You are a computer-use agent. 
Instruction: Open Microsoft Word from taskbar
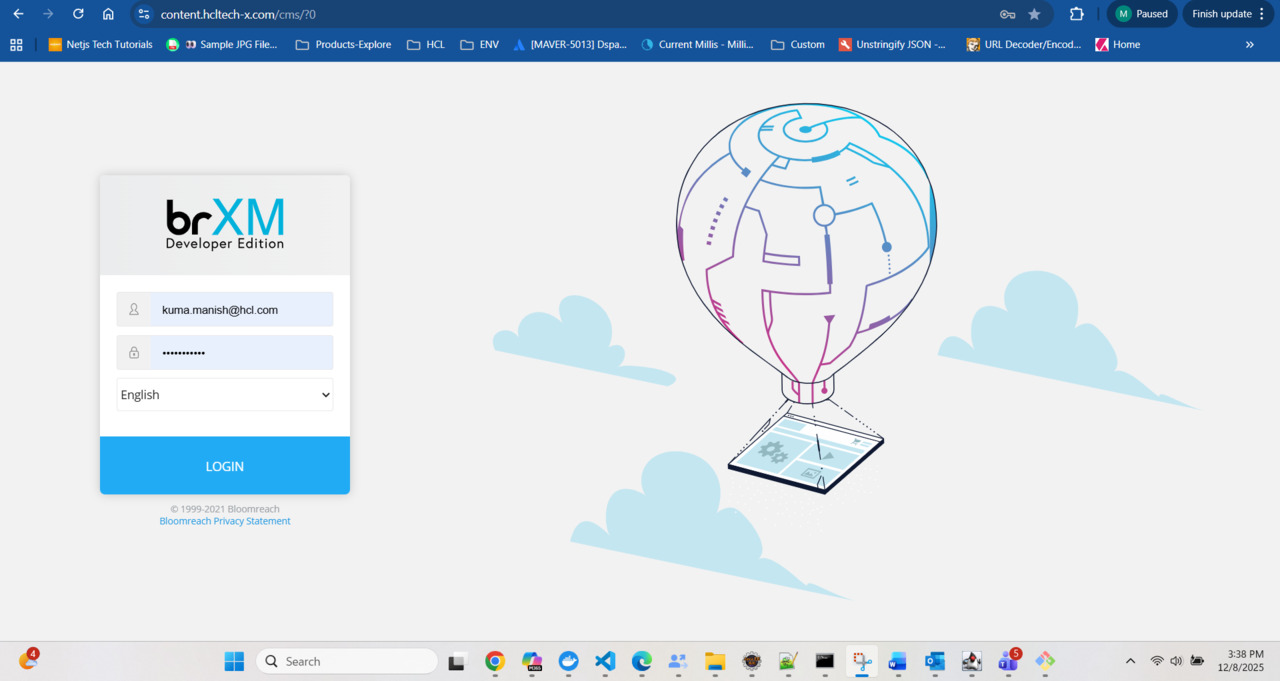tap(898, 661)
